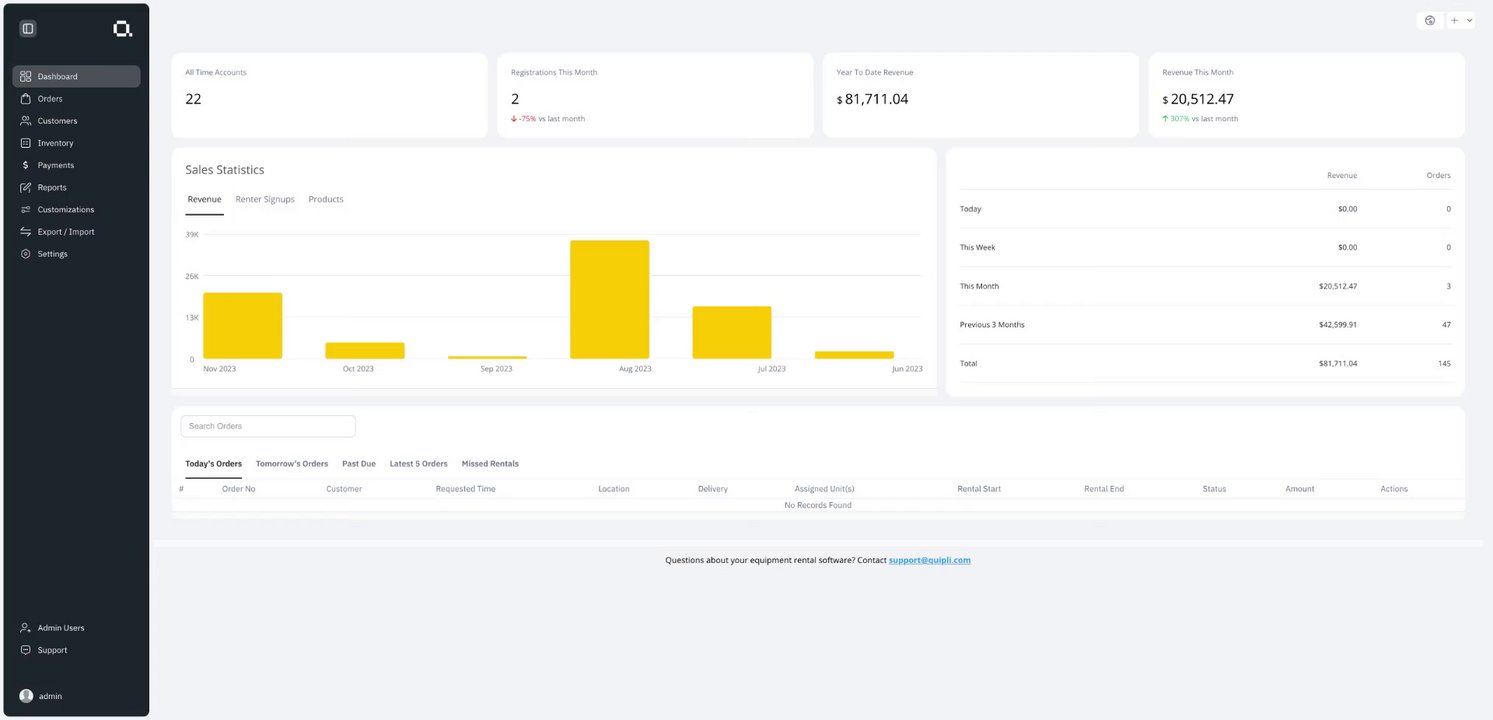Open Reports via its pencil-chart icon
Screen dimensions: 1493x720
(x=26, y=187)
